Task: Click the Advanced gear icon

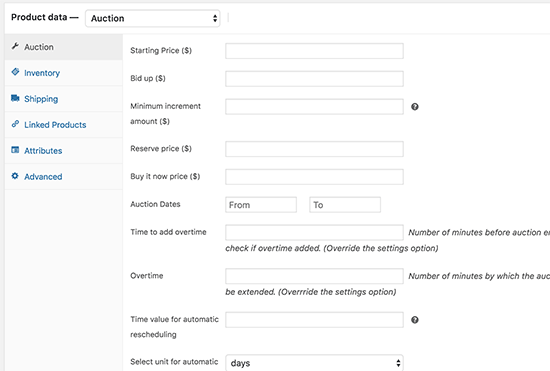Action: click(15, 176)
